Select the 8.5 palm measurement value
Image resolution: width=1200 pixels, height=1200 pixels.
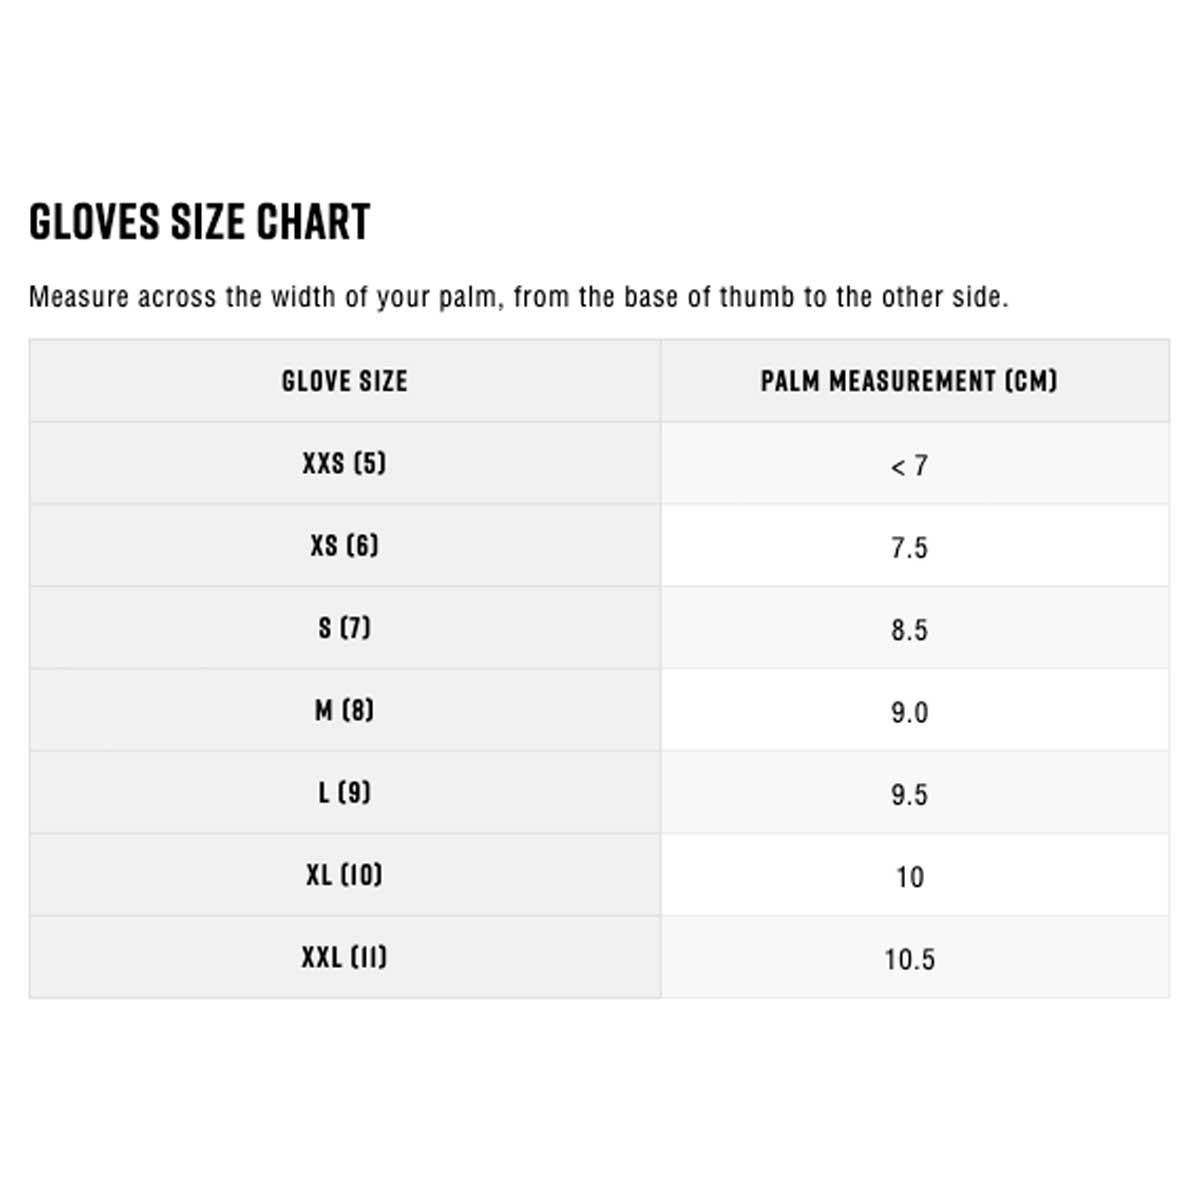click(x=909, y=630)
